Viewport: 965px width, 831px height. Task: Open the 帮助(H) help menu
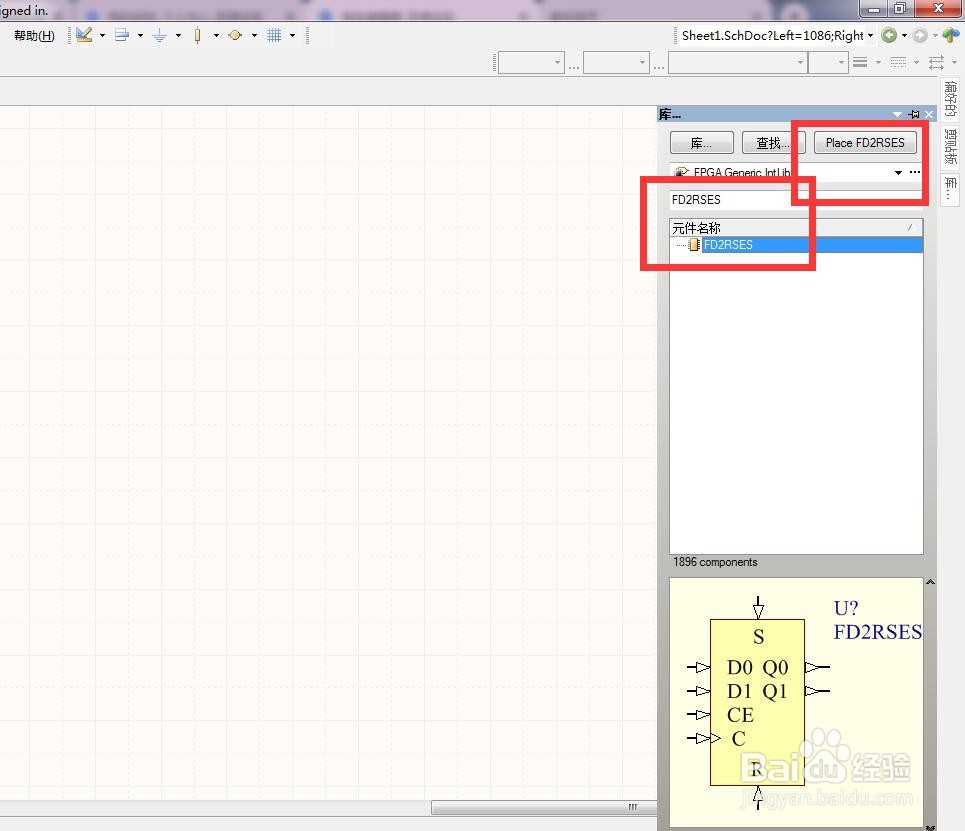[x=34, y=36]
